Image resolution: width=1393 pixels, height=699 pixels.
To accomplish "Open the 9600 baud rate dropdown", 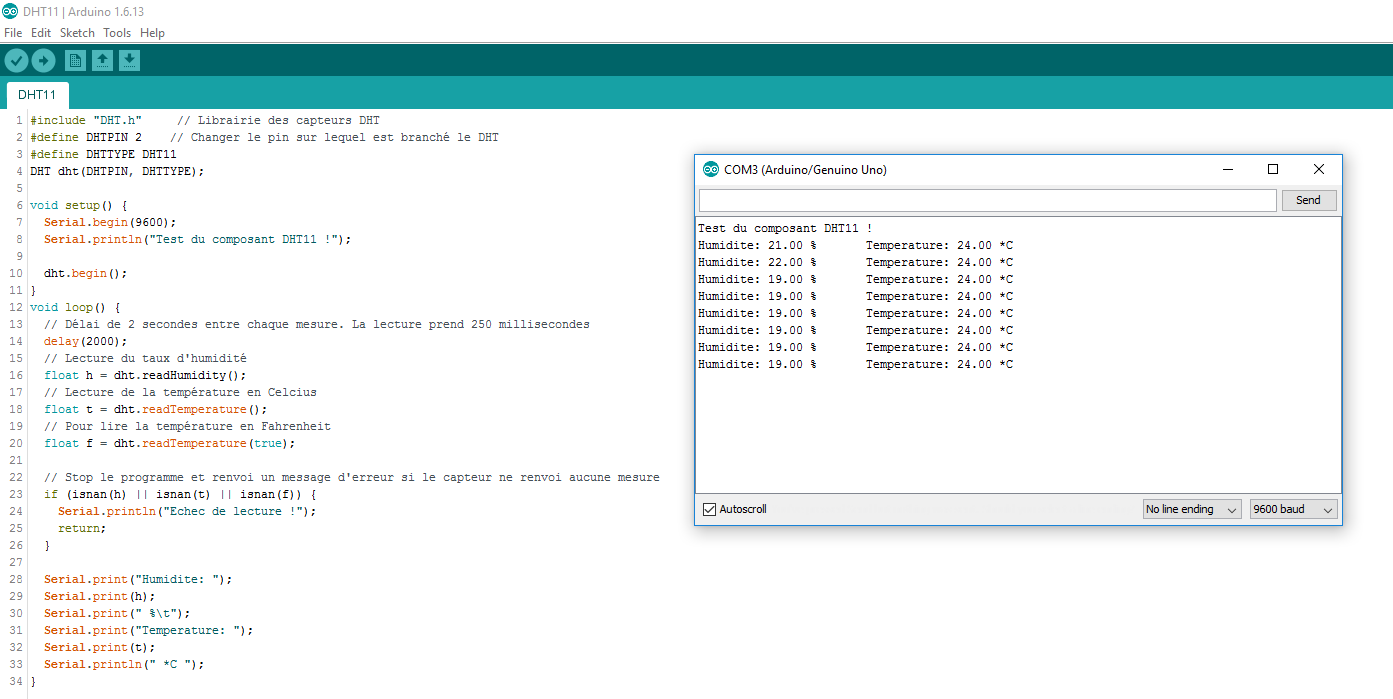I will [x=1293, y=509].
